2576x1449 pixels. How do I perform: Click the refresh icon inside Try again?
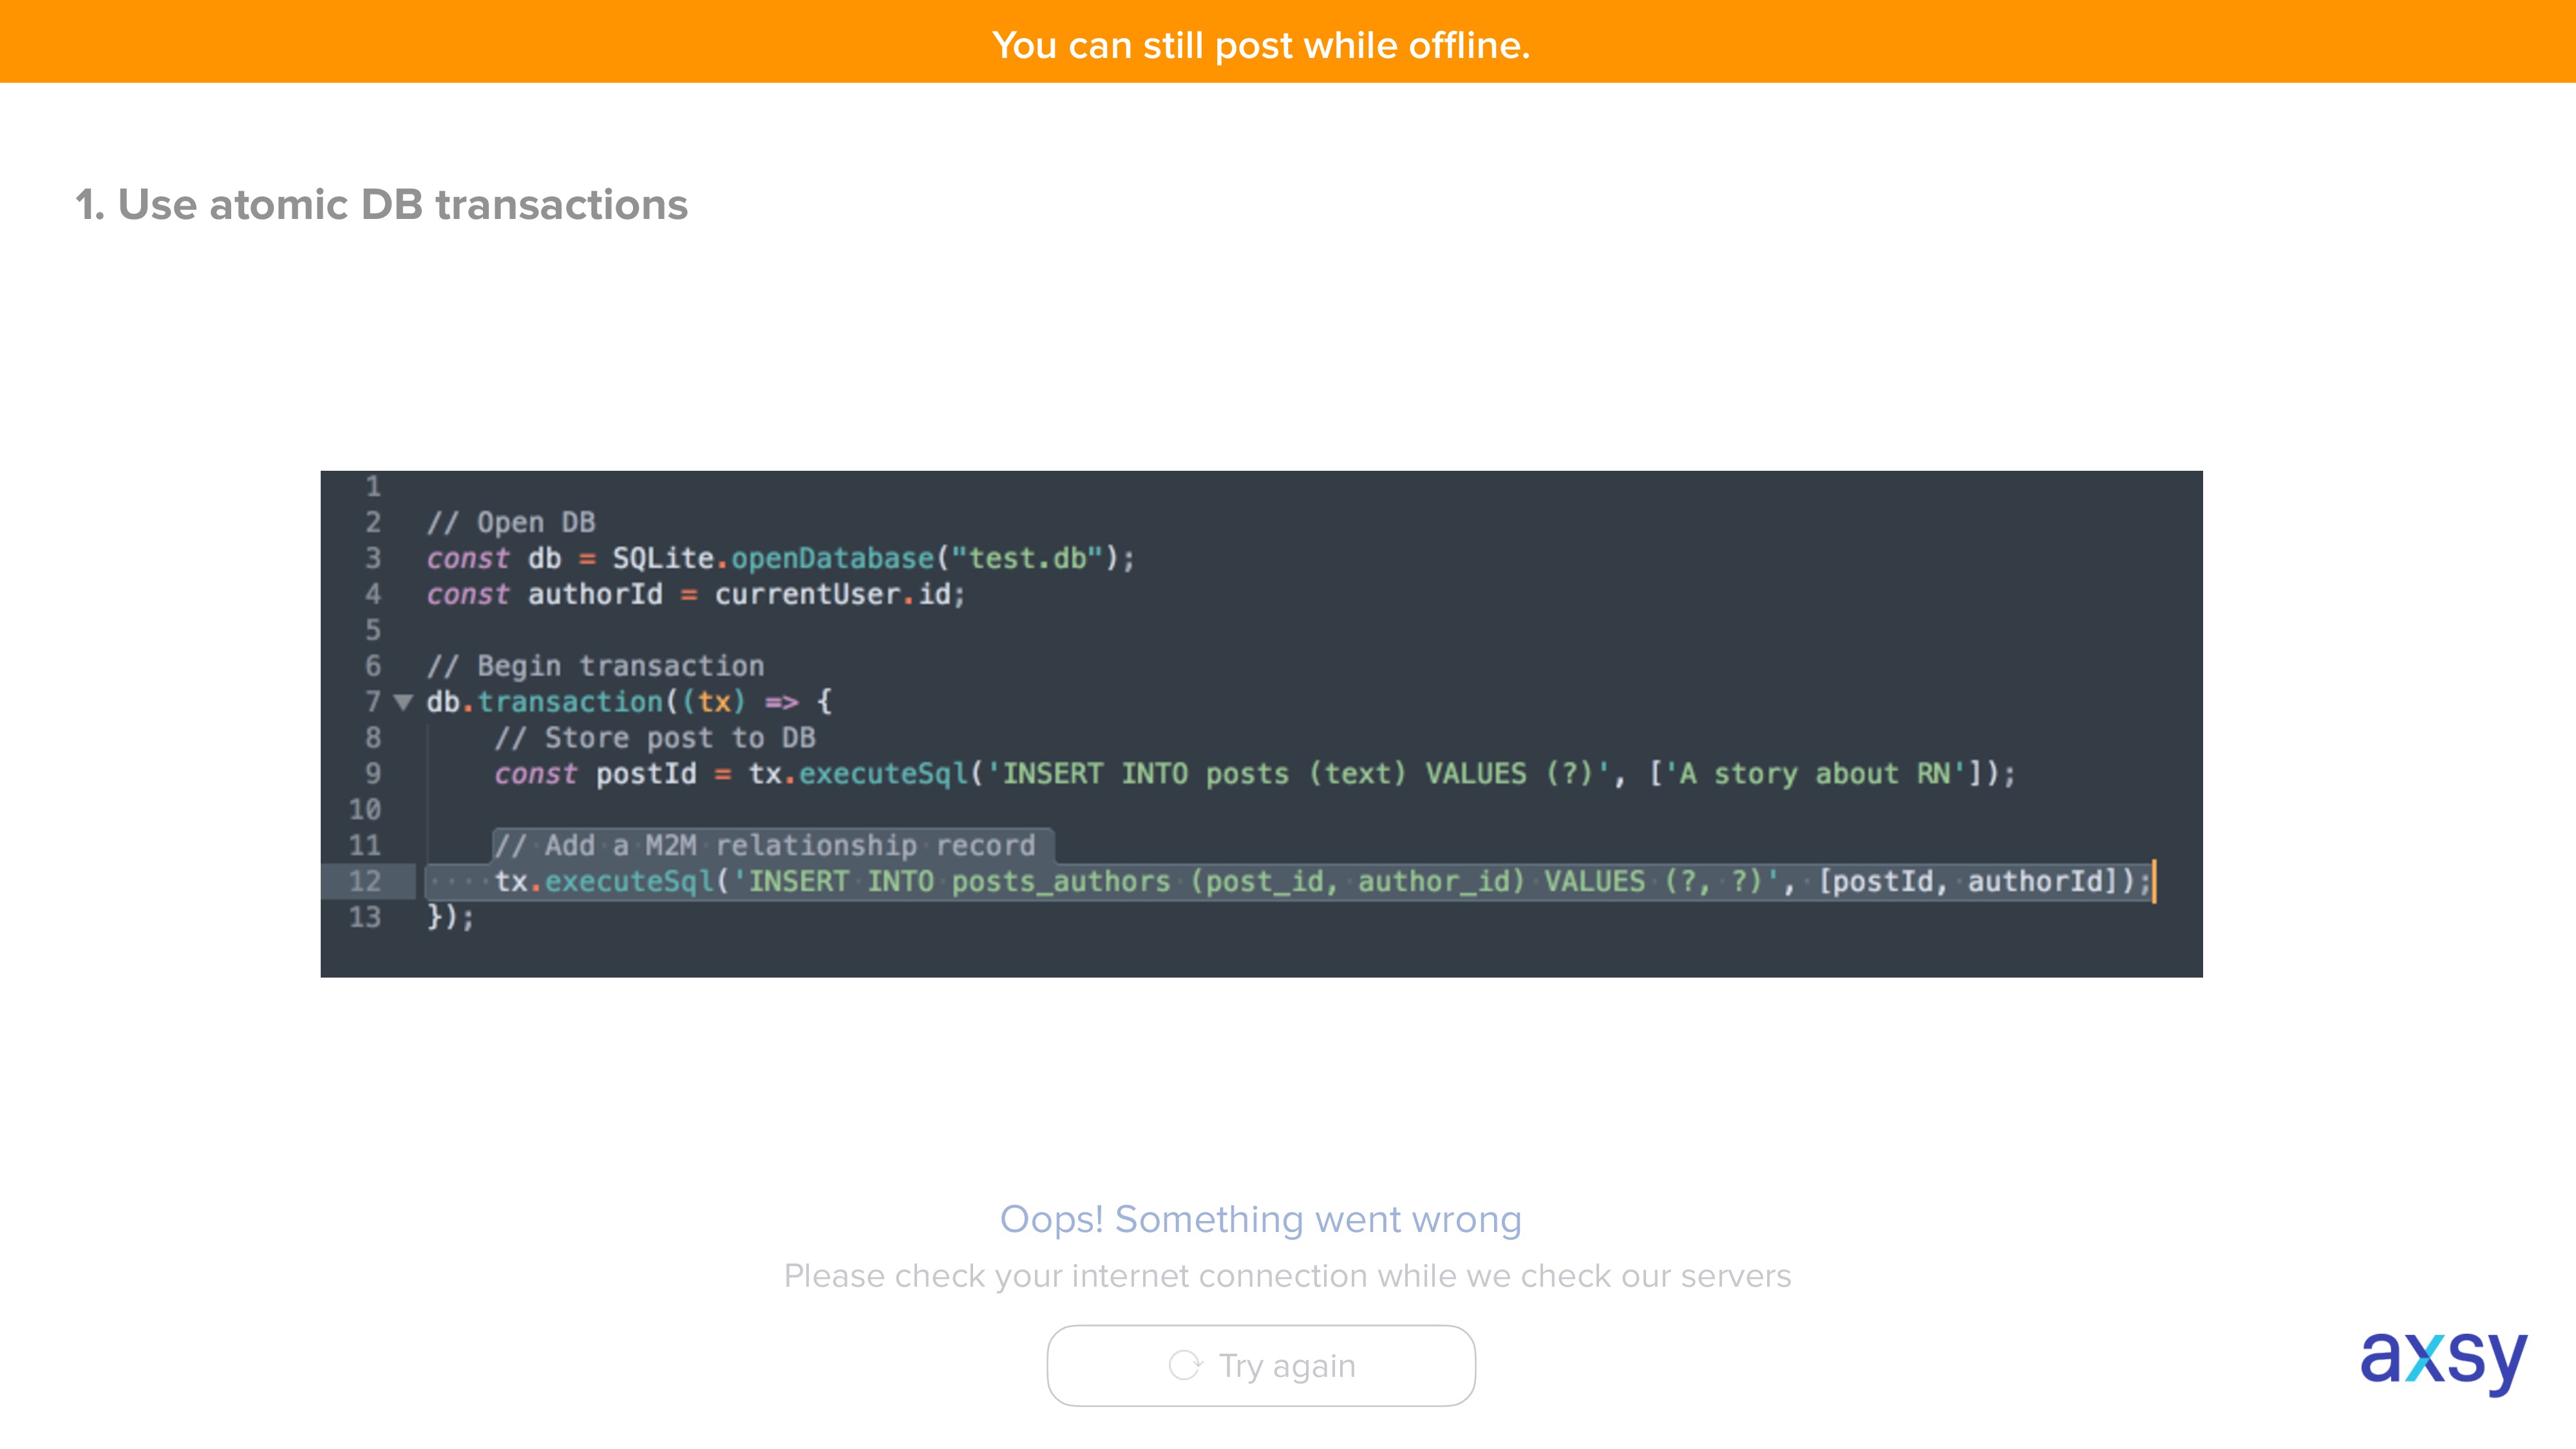tap(1185, 1365)
